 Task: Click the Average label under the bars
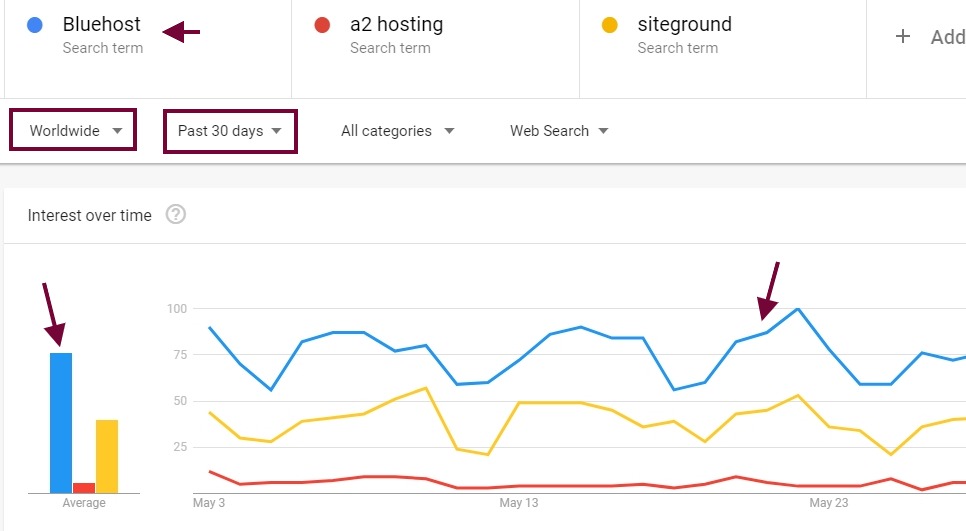pyautogui.click(x=84, y=503)
